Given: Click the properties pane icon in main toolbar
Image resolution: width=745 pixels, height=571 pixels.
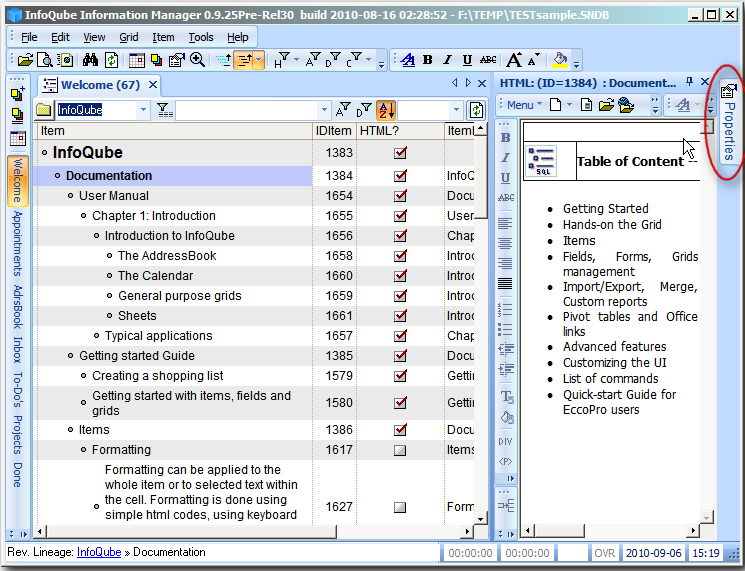Looking at the screenshot, I should [176, 60].
